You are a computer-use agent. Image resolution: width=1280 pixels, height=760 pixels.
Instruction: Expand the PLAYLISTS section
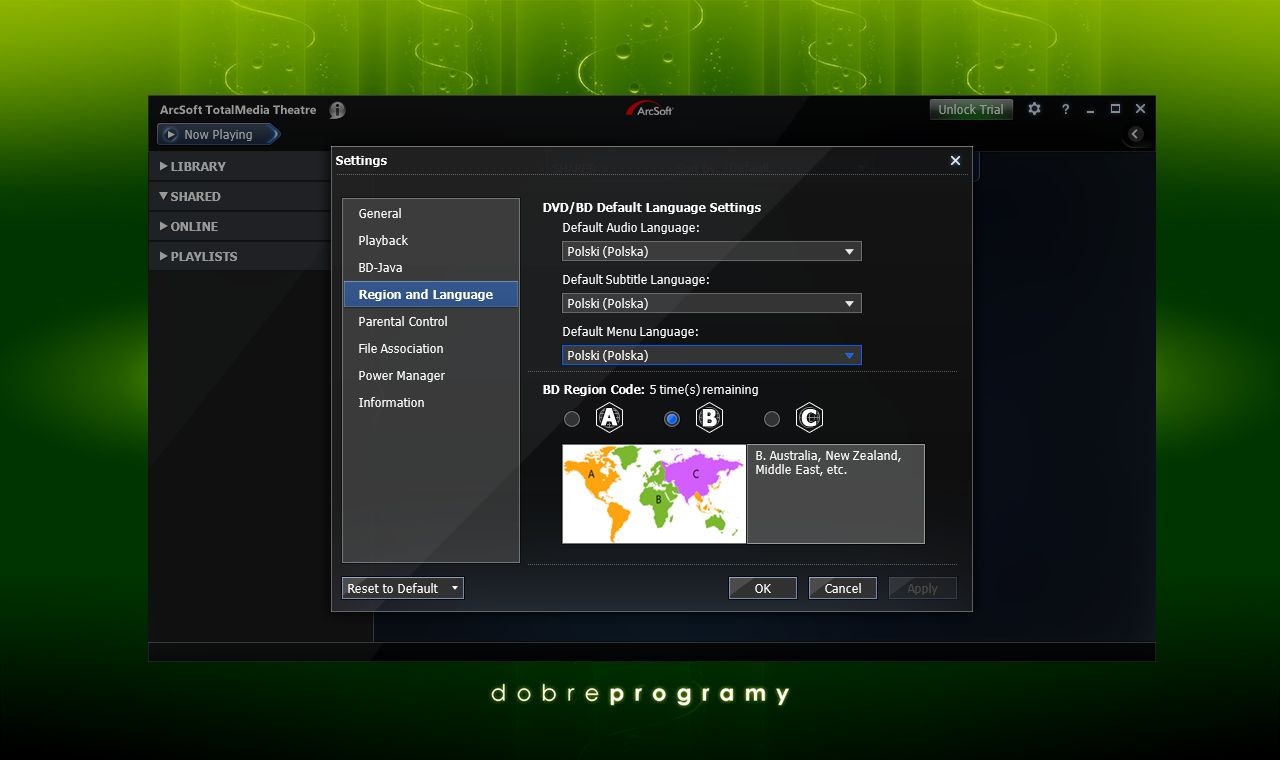tap(240, 256)
